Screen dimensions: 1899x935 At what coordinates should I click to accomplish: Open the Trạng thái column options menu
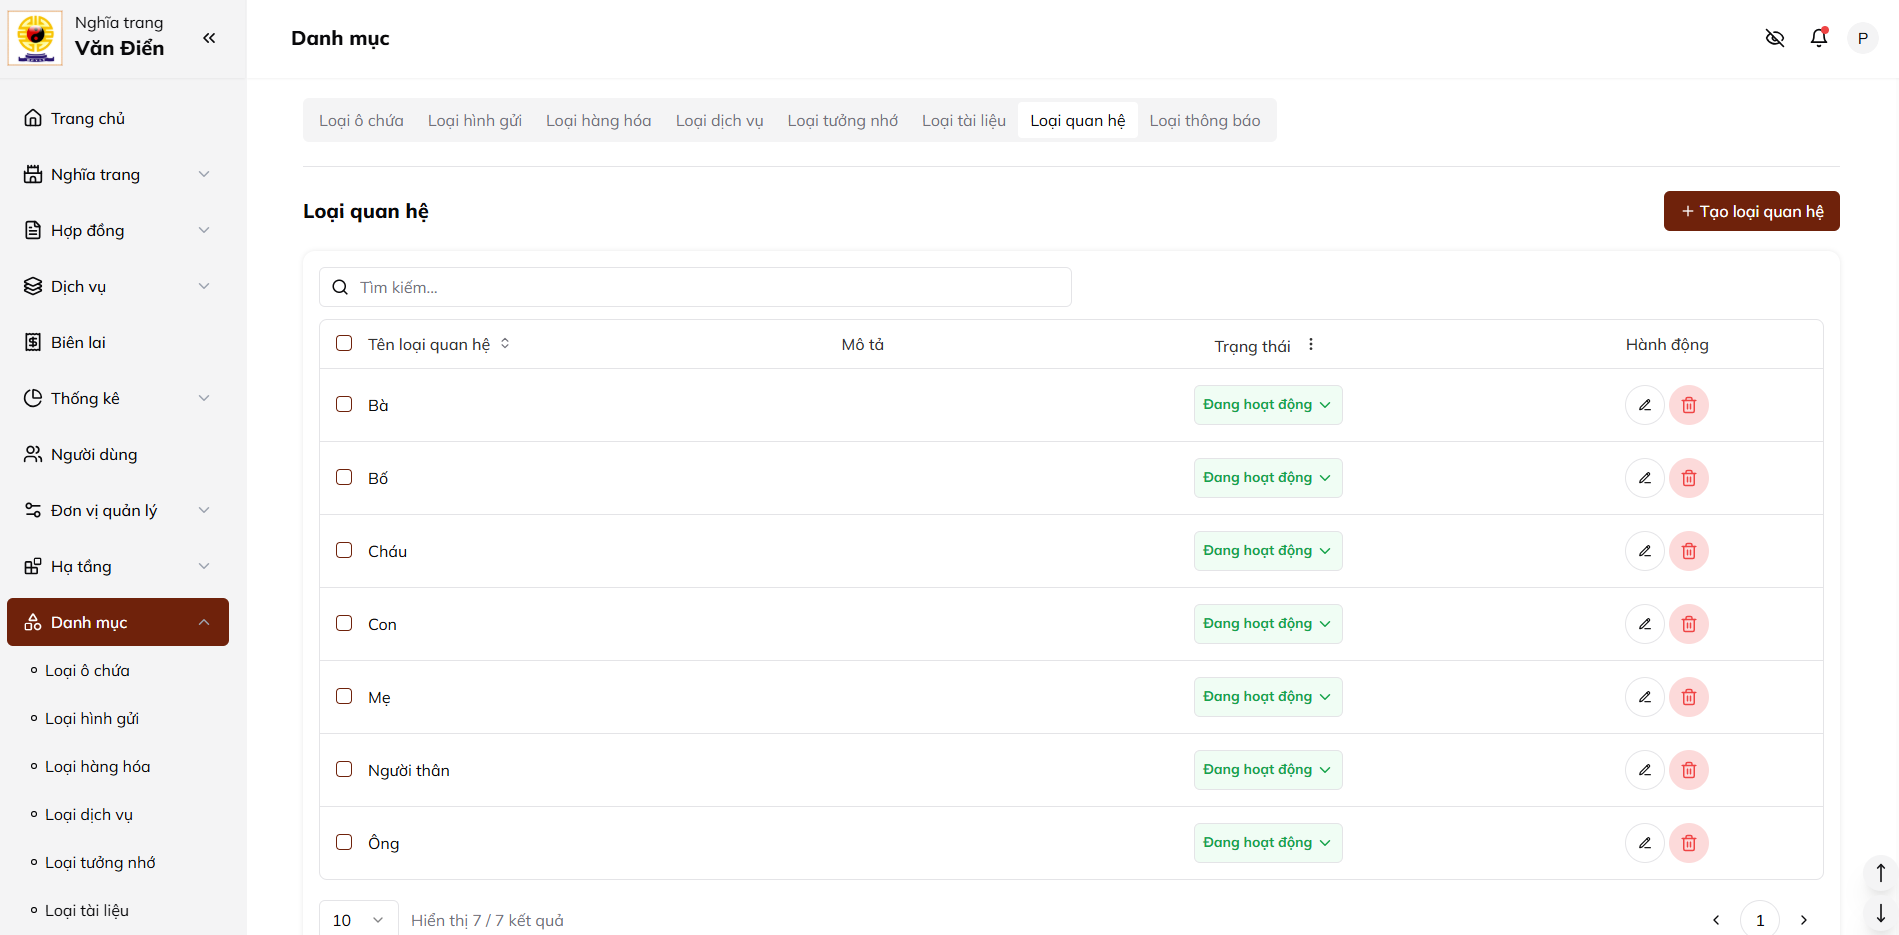pyautogui.click(x=1310, y=345)
